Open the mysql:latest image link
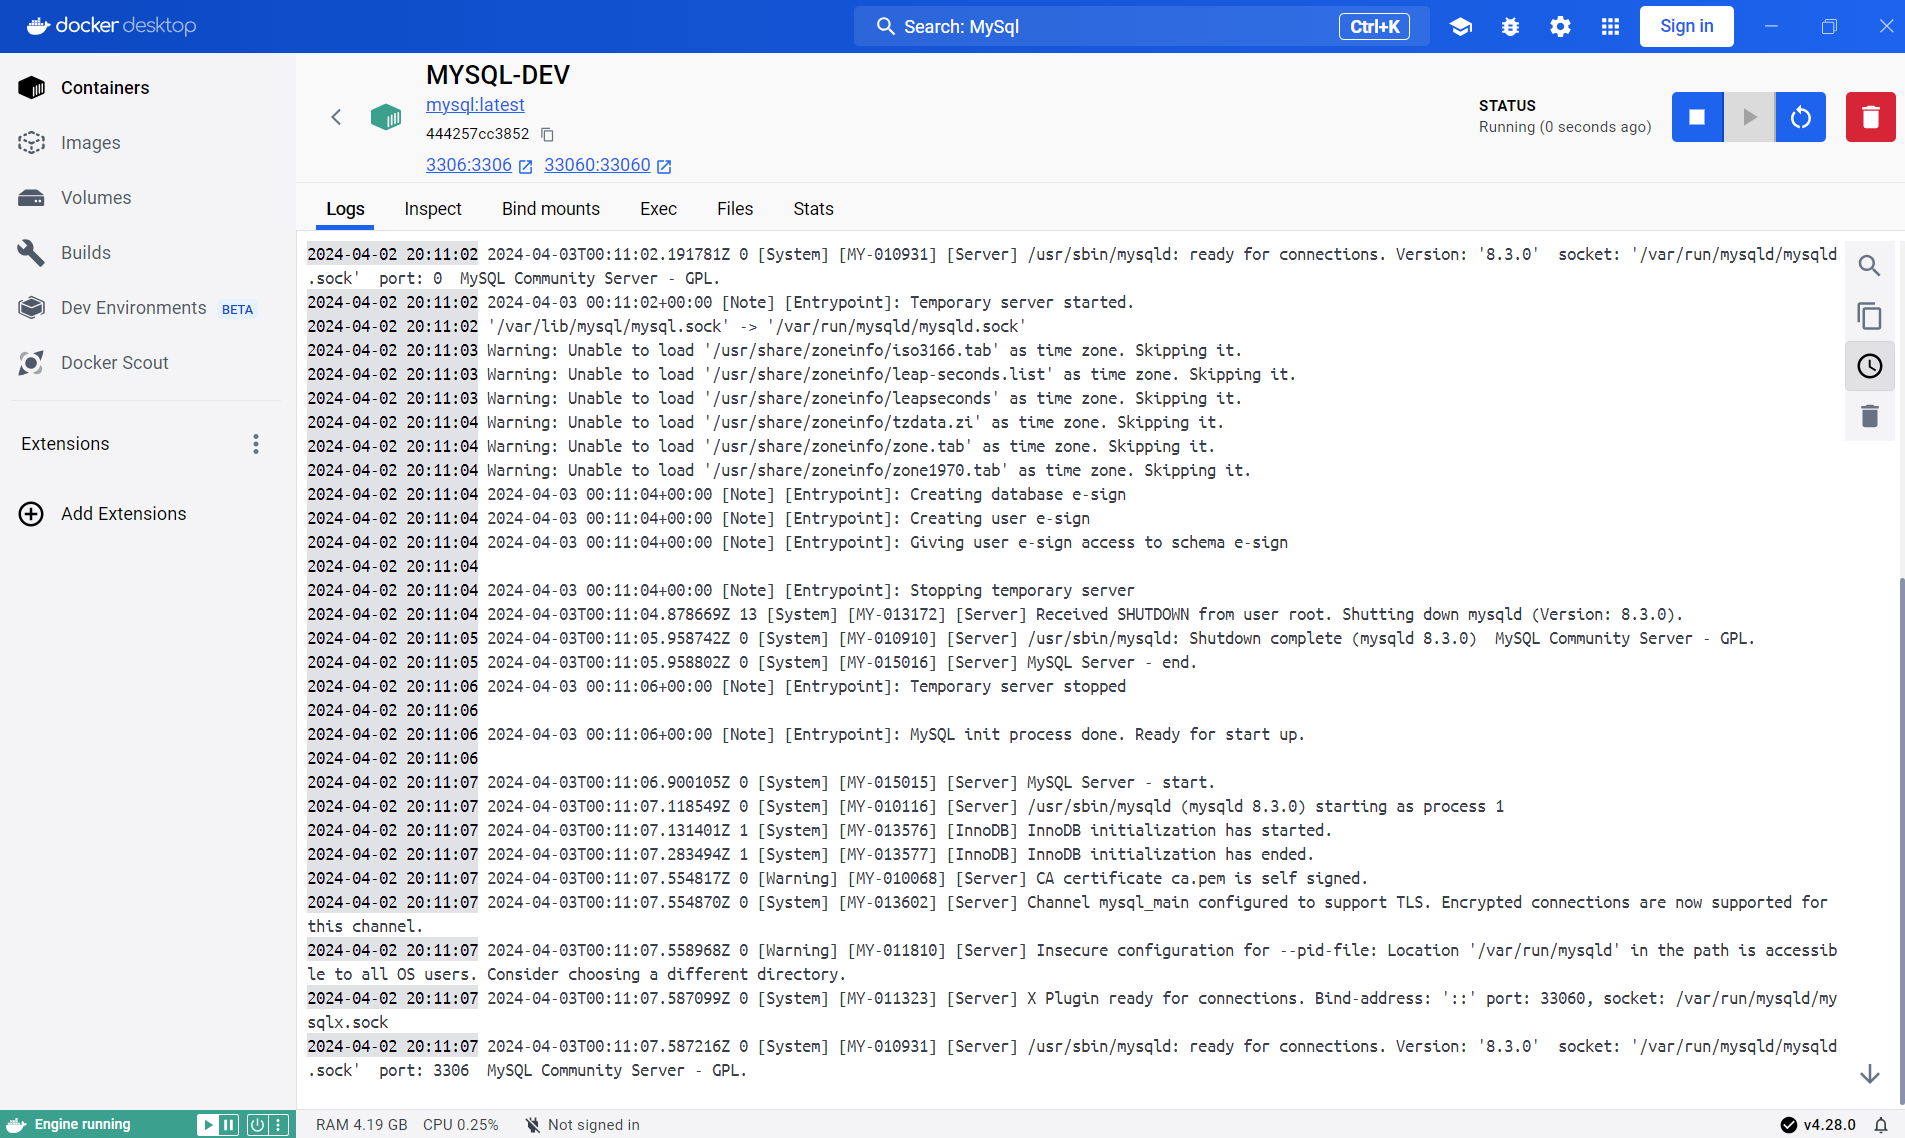1905x1138 pixels. click(x=475, y=105)
